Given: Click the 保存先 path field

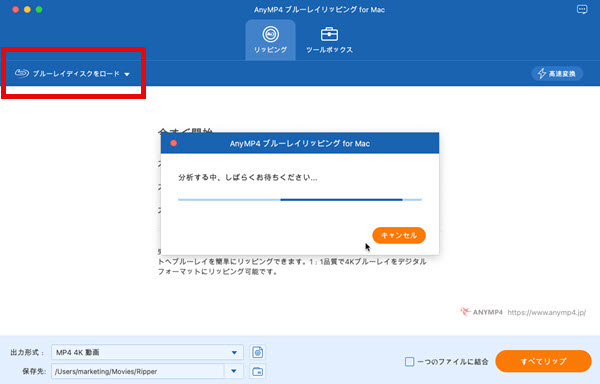Looking at the screenshot, I should click(x=138, y=371).
